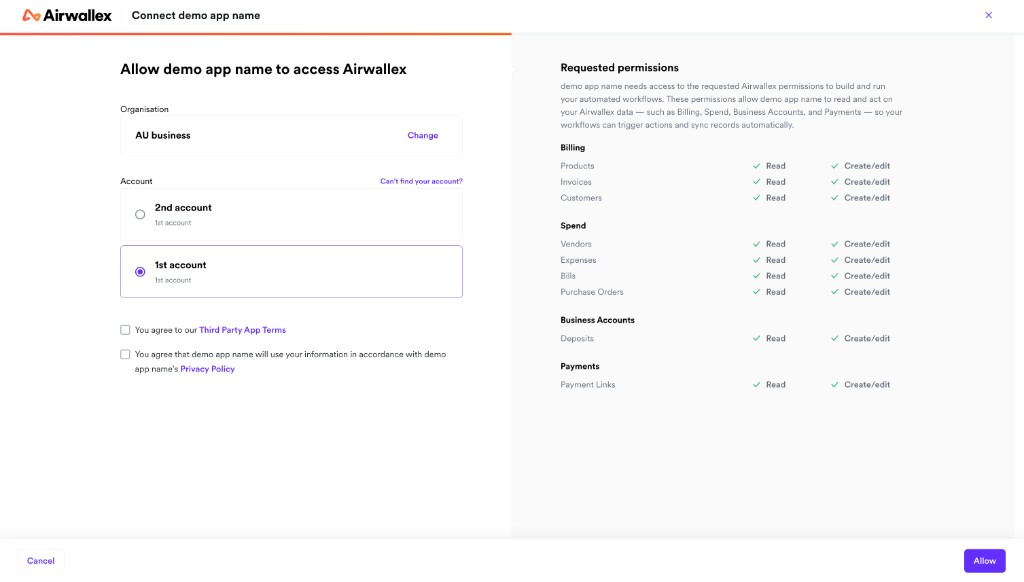Viewport: 1024px width, 582px height.
Task: Click the 'Expenses' permission label
Action: pos(578,260)
